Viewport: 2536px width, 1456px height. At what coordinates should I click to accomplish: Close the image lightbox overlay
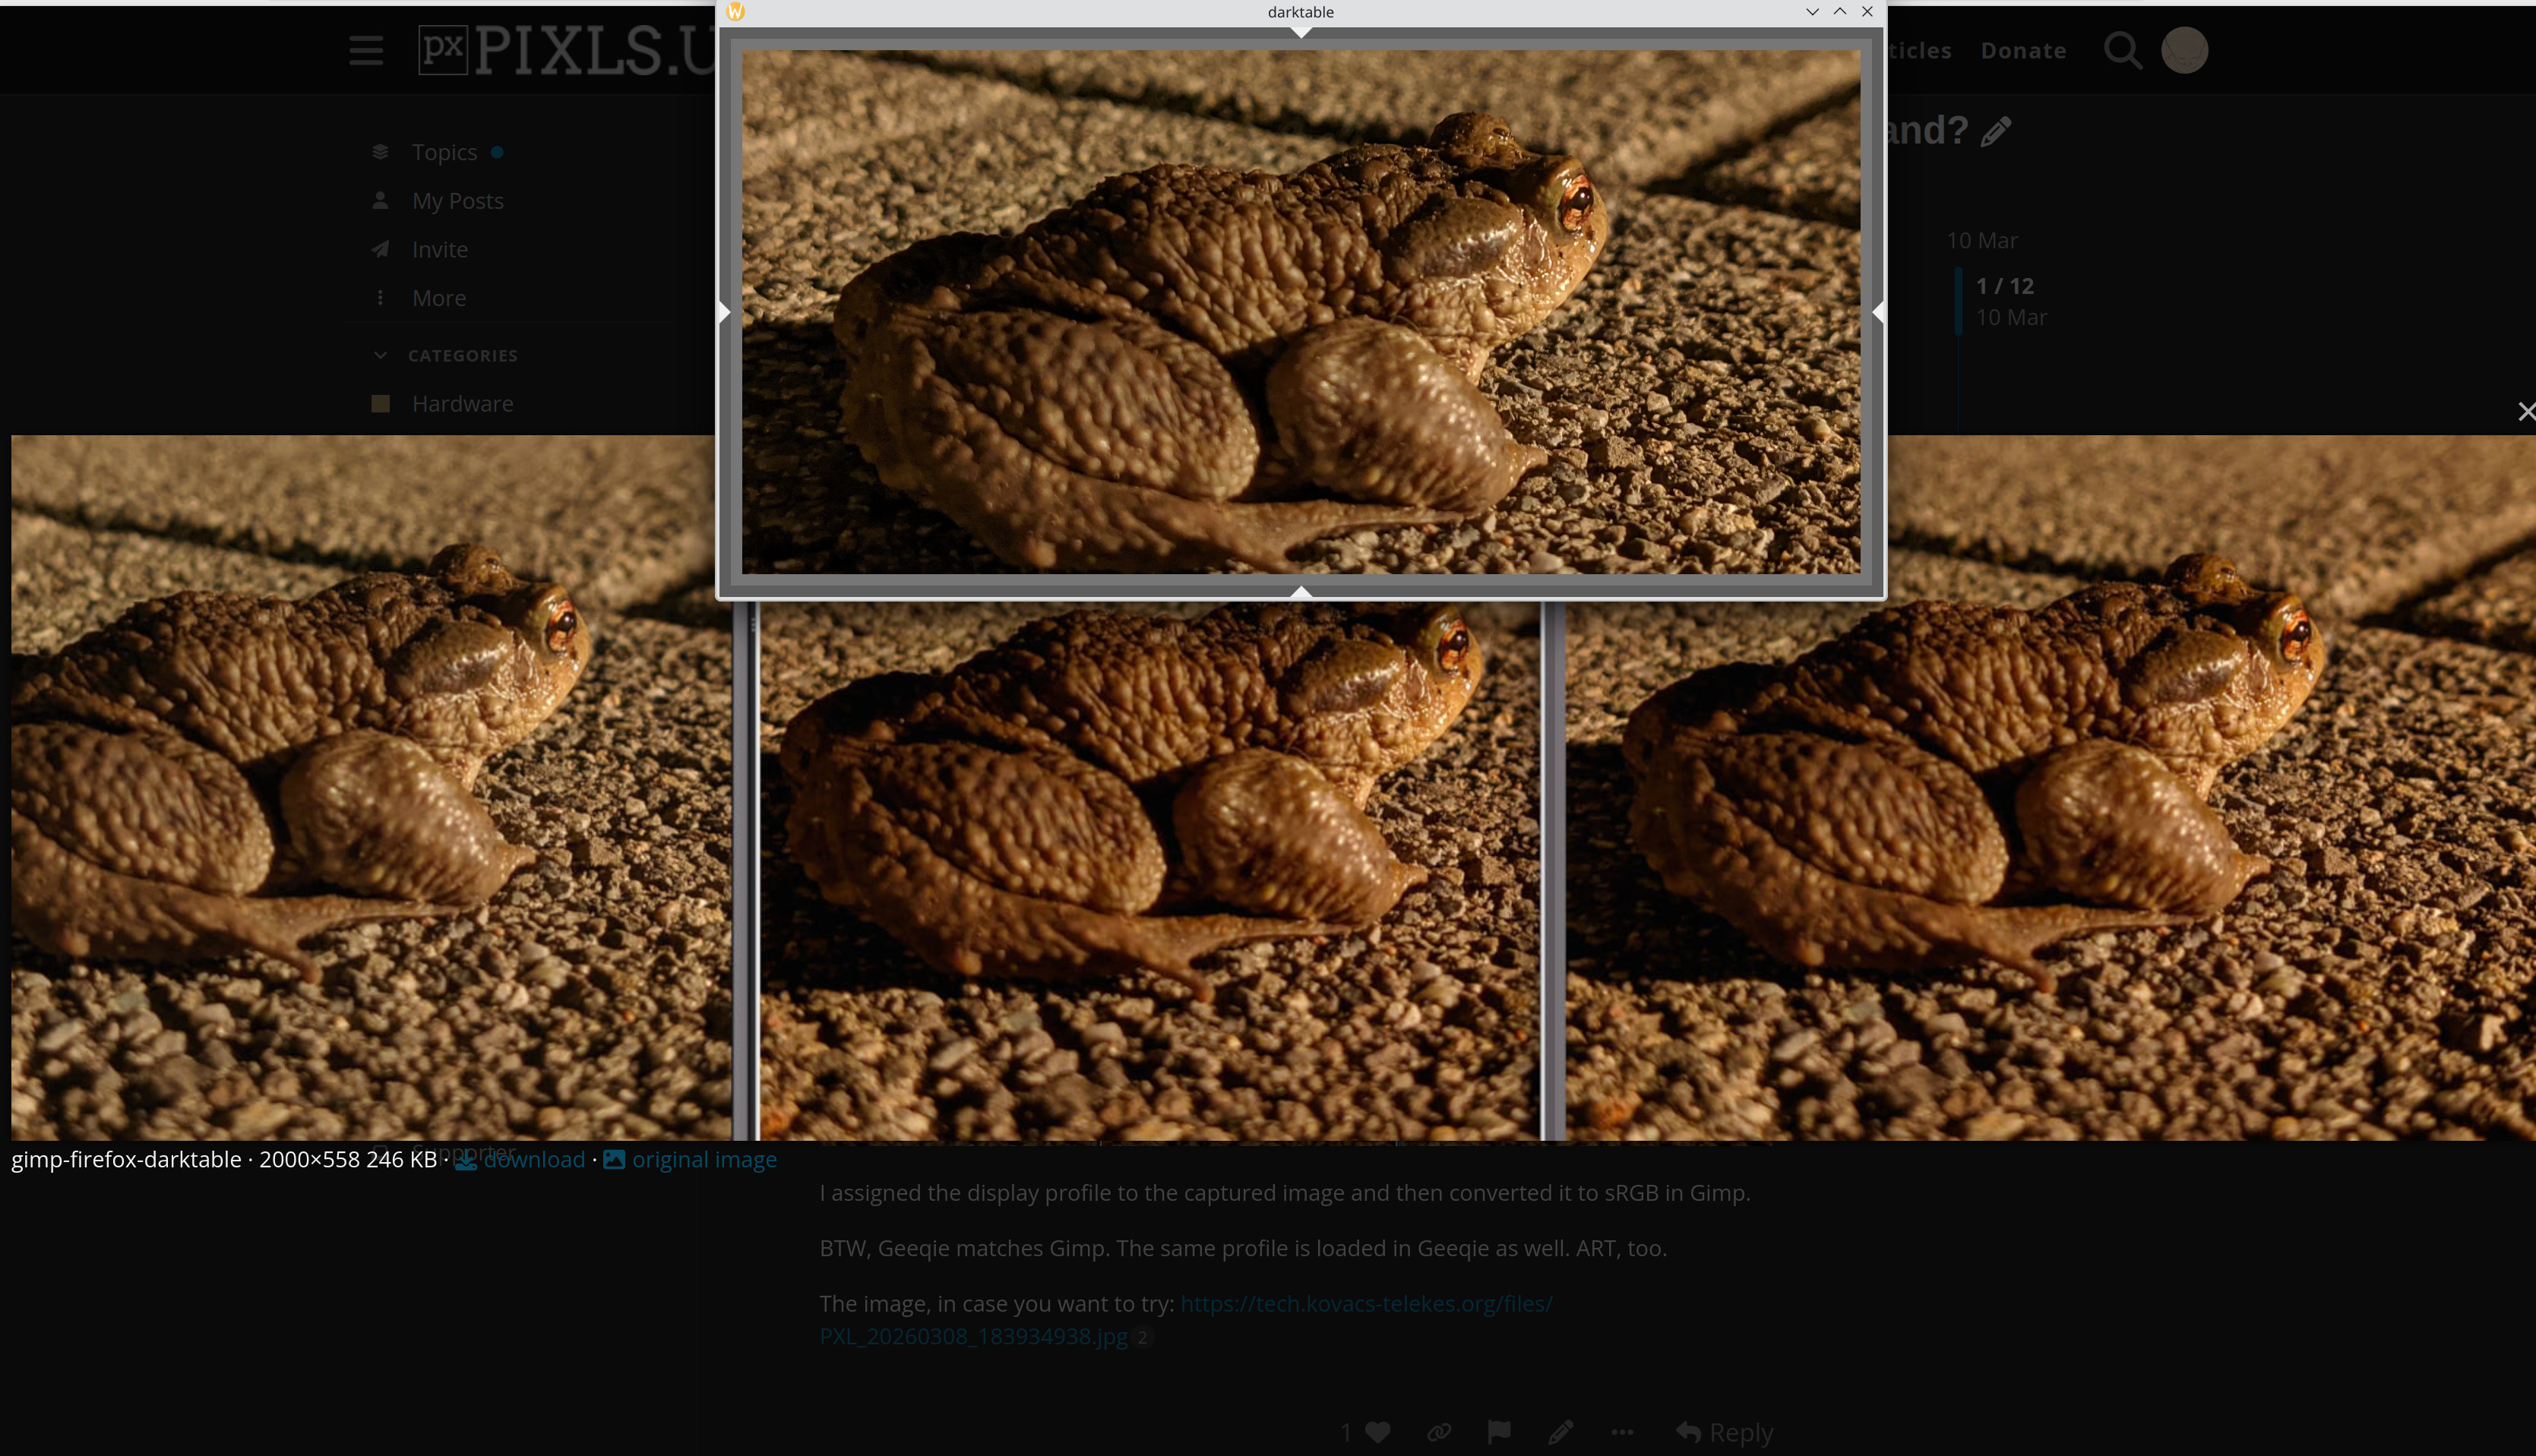(2525, 412)
